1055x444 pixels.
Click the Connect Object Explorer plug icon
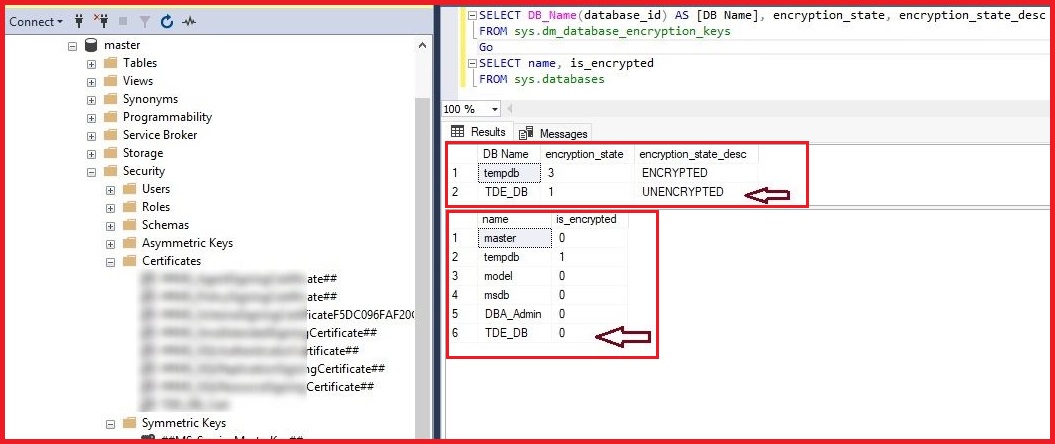point(79,22)
